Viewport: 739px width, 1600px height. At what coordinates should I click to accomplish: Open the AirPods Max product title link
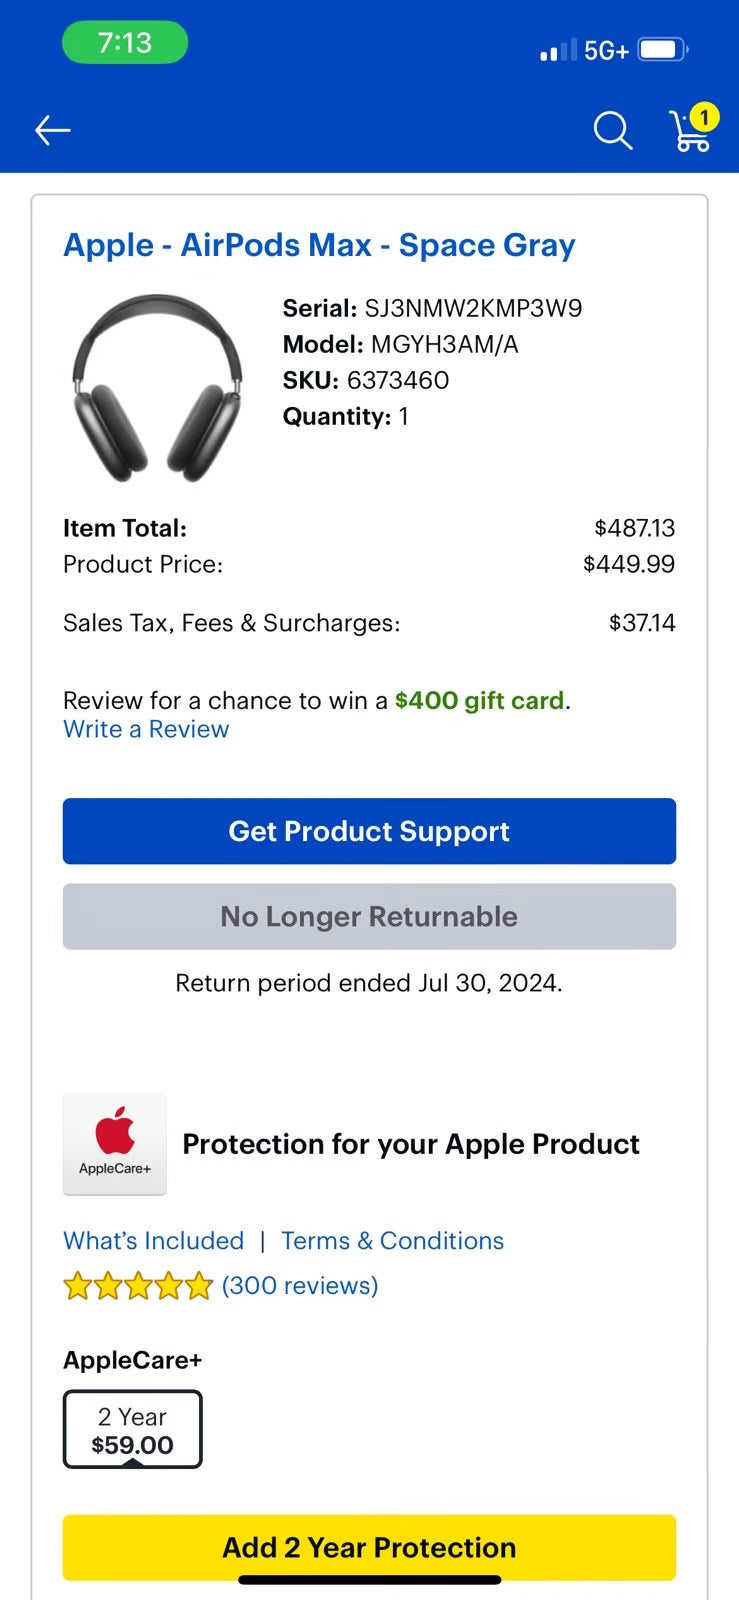coord(319,245)
